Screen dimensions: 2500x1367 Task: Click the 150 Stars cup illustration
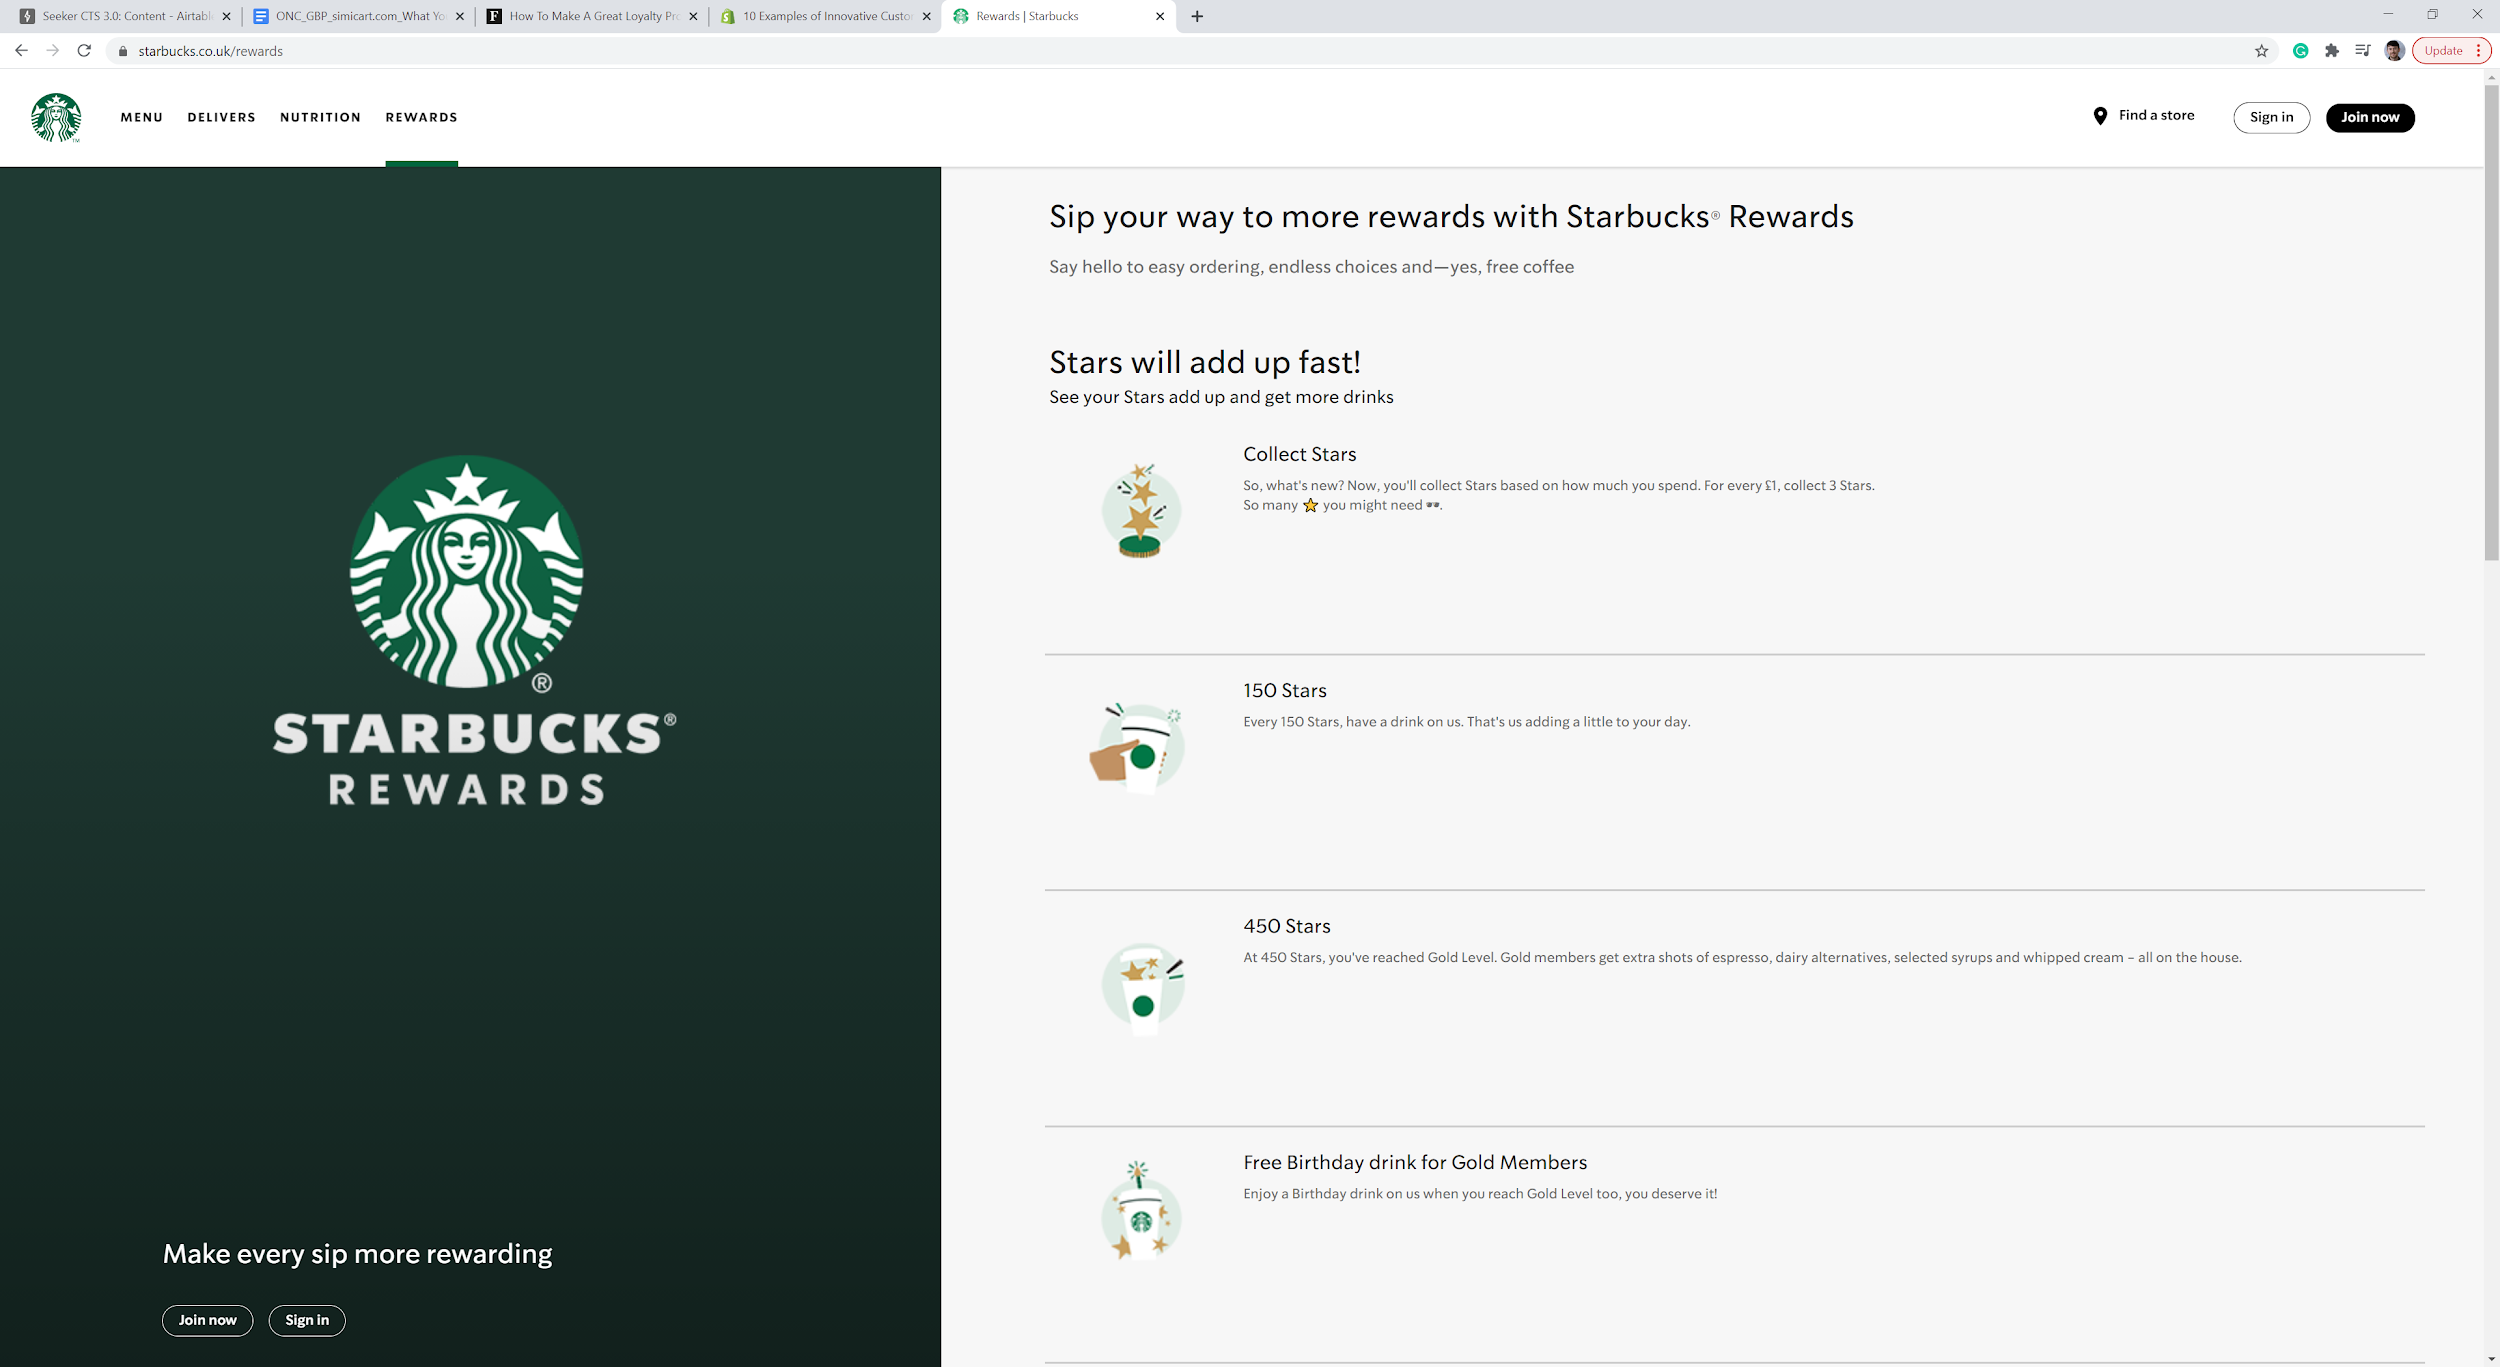[1138, 748]
